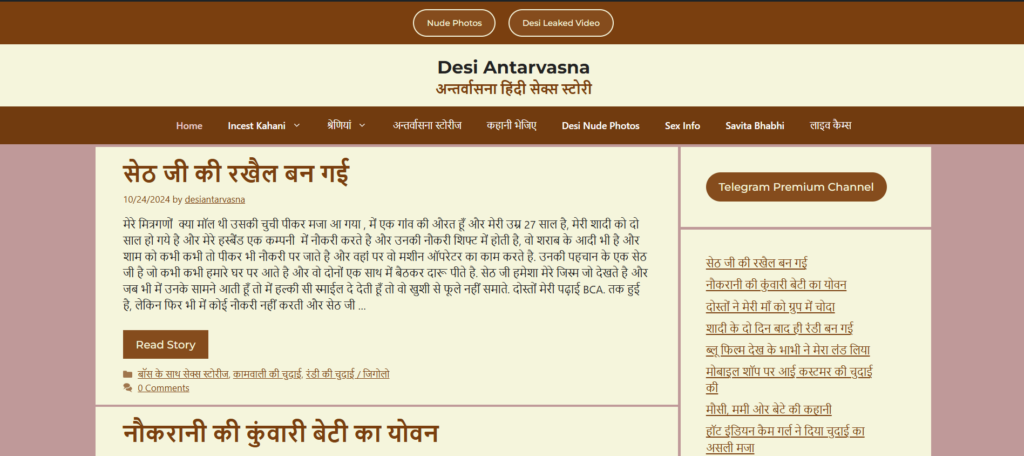This screenshot has width=1024, height=456.
Task: Open the बॉस के साथ सेक्स स्टोरीज category link
Action: tap(183, 374)
